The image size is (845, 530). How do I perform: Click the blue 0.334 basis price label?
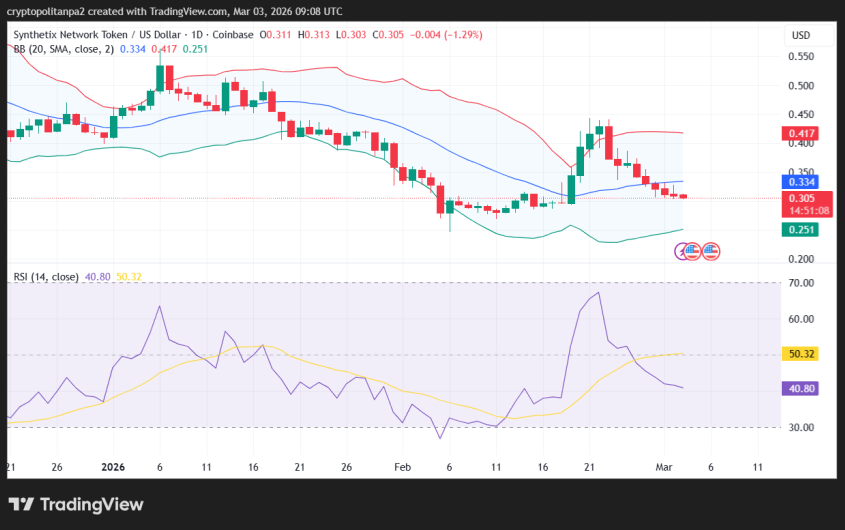coord(801,182)
